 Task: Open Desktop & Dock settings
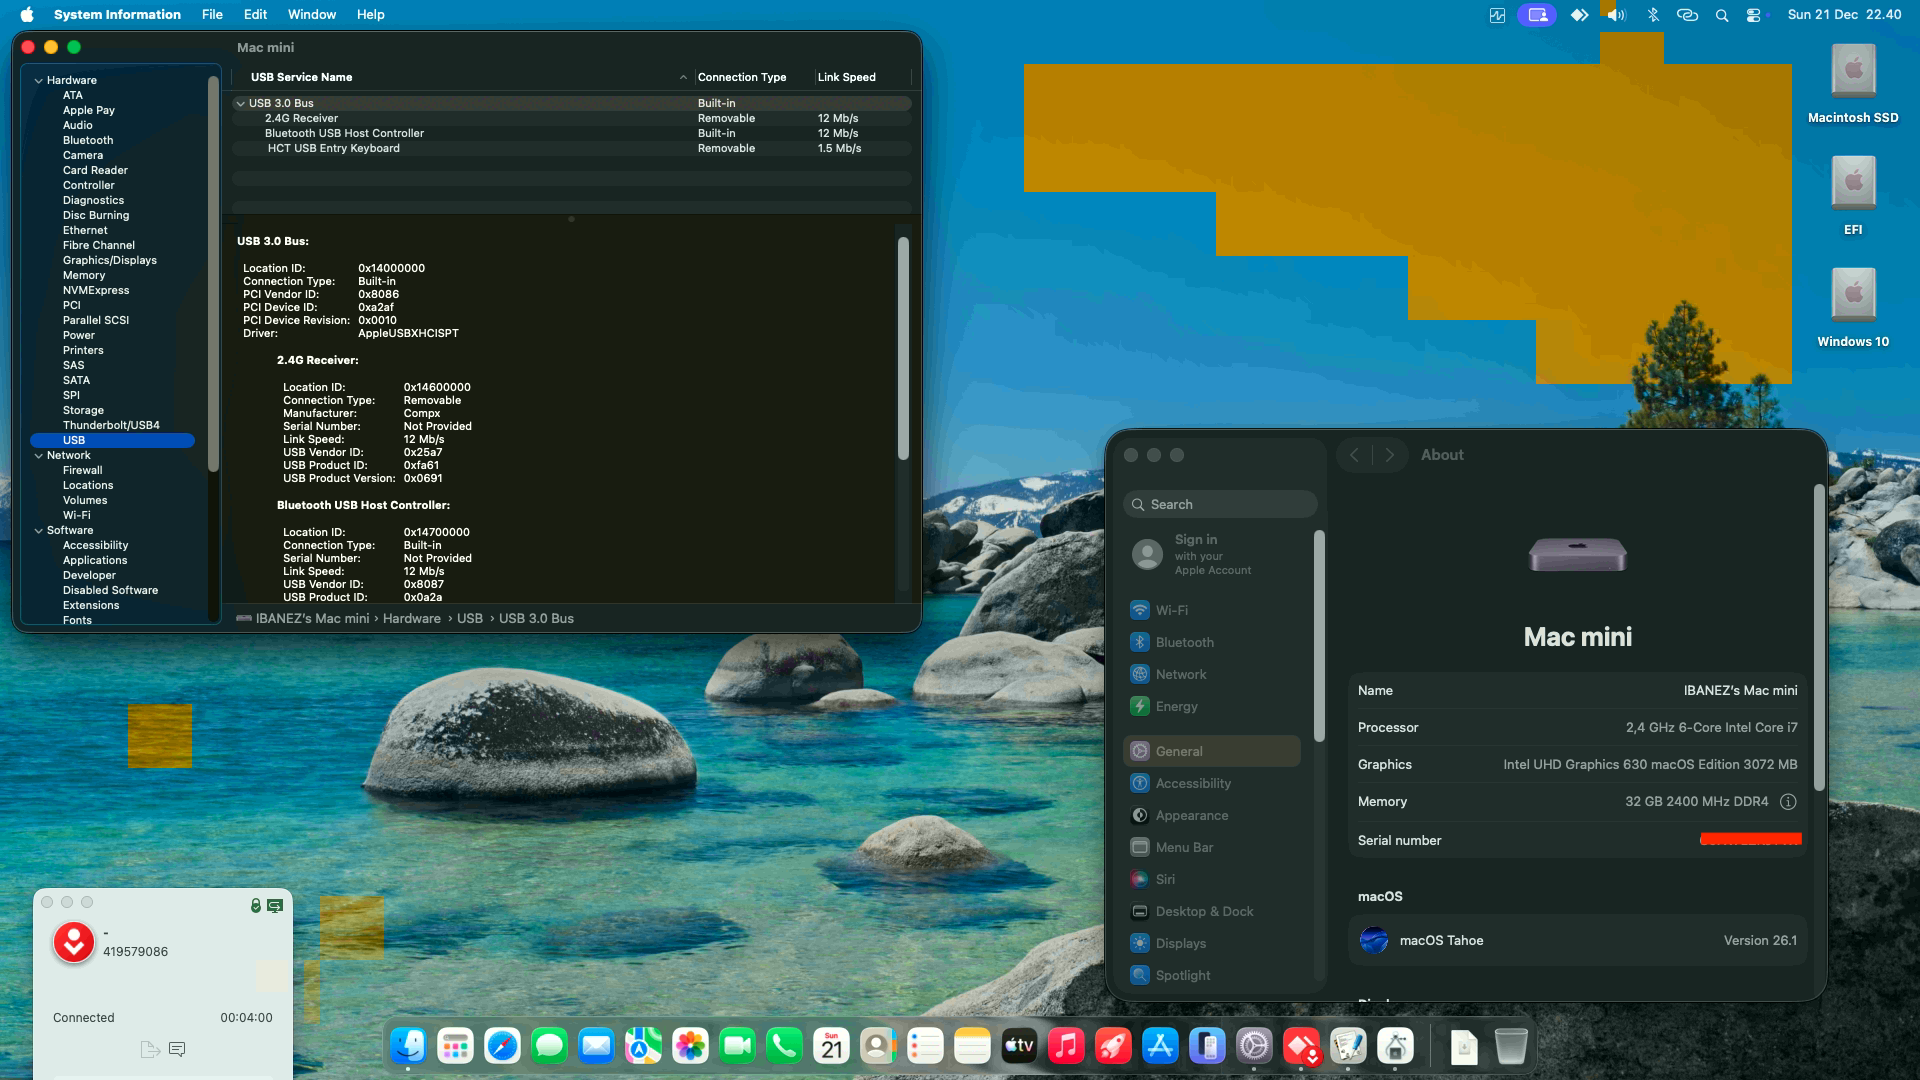tap(1212, 911)
